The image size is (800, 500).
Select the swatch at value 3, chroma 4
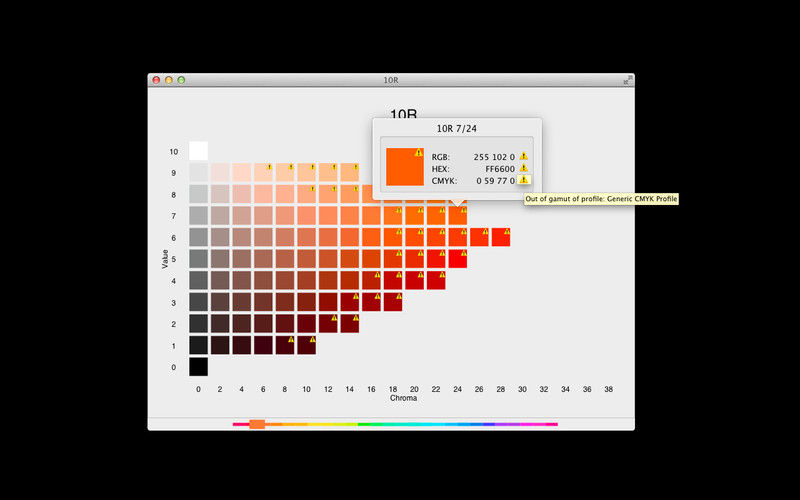pyautogui.click(x=242, y=302)
